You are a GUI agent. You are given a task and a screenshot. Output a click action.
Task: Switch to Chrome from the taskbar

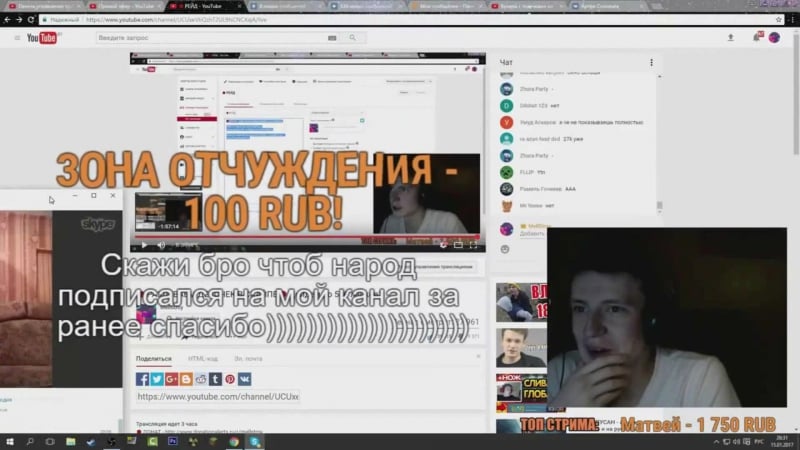pyautogui.click(x=234, y=442)
